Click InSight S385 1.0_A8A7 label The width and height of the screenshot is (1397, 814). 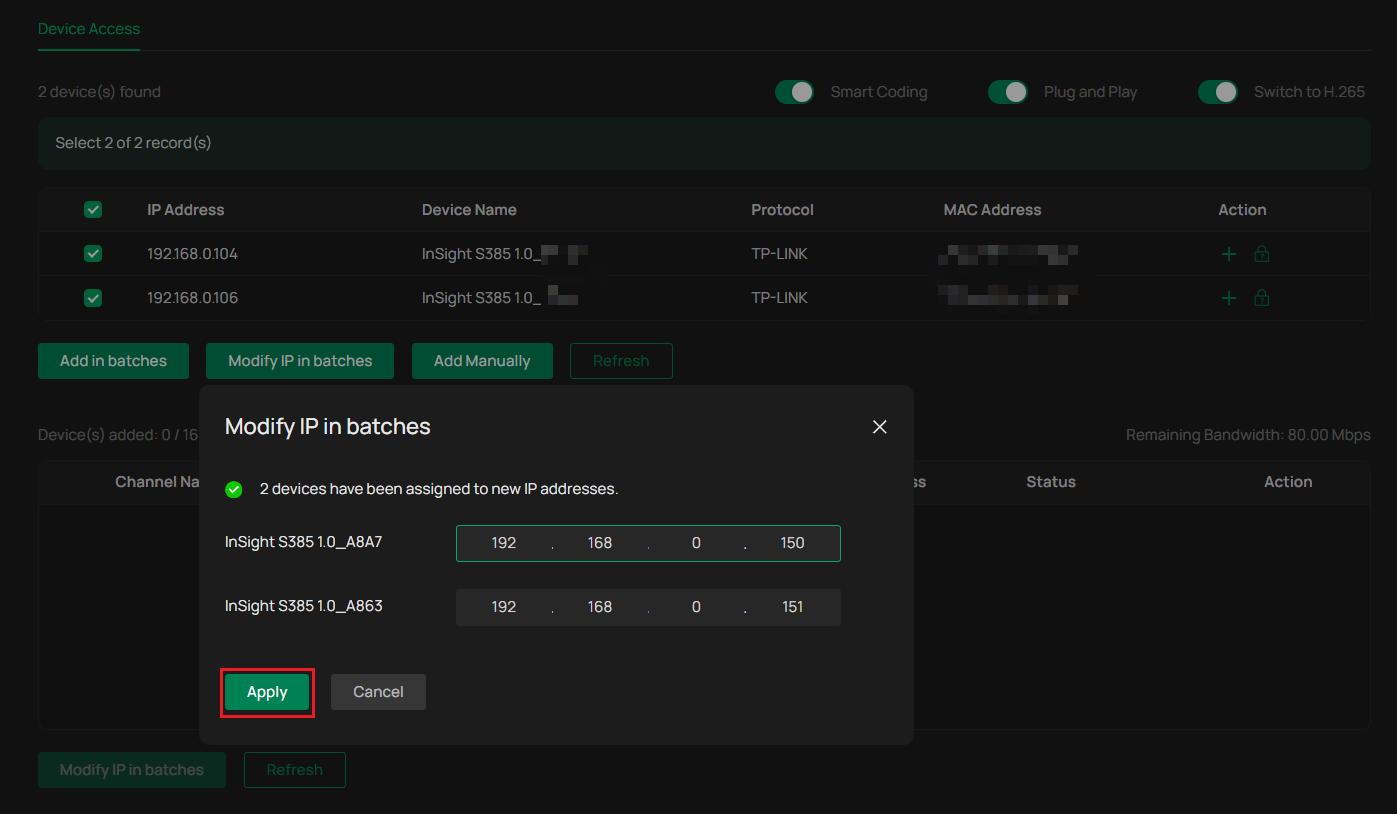(304, 543)
